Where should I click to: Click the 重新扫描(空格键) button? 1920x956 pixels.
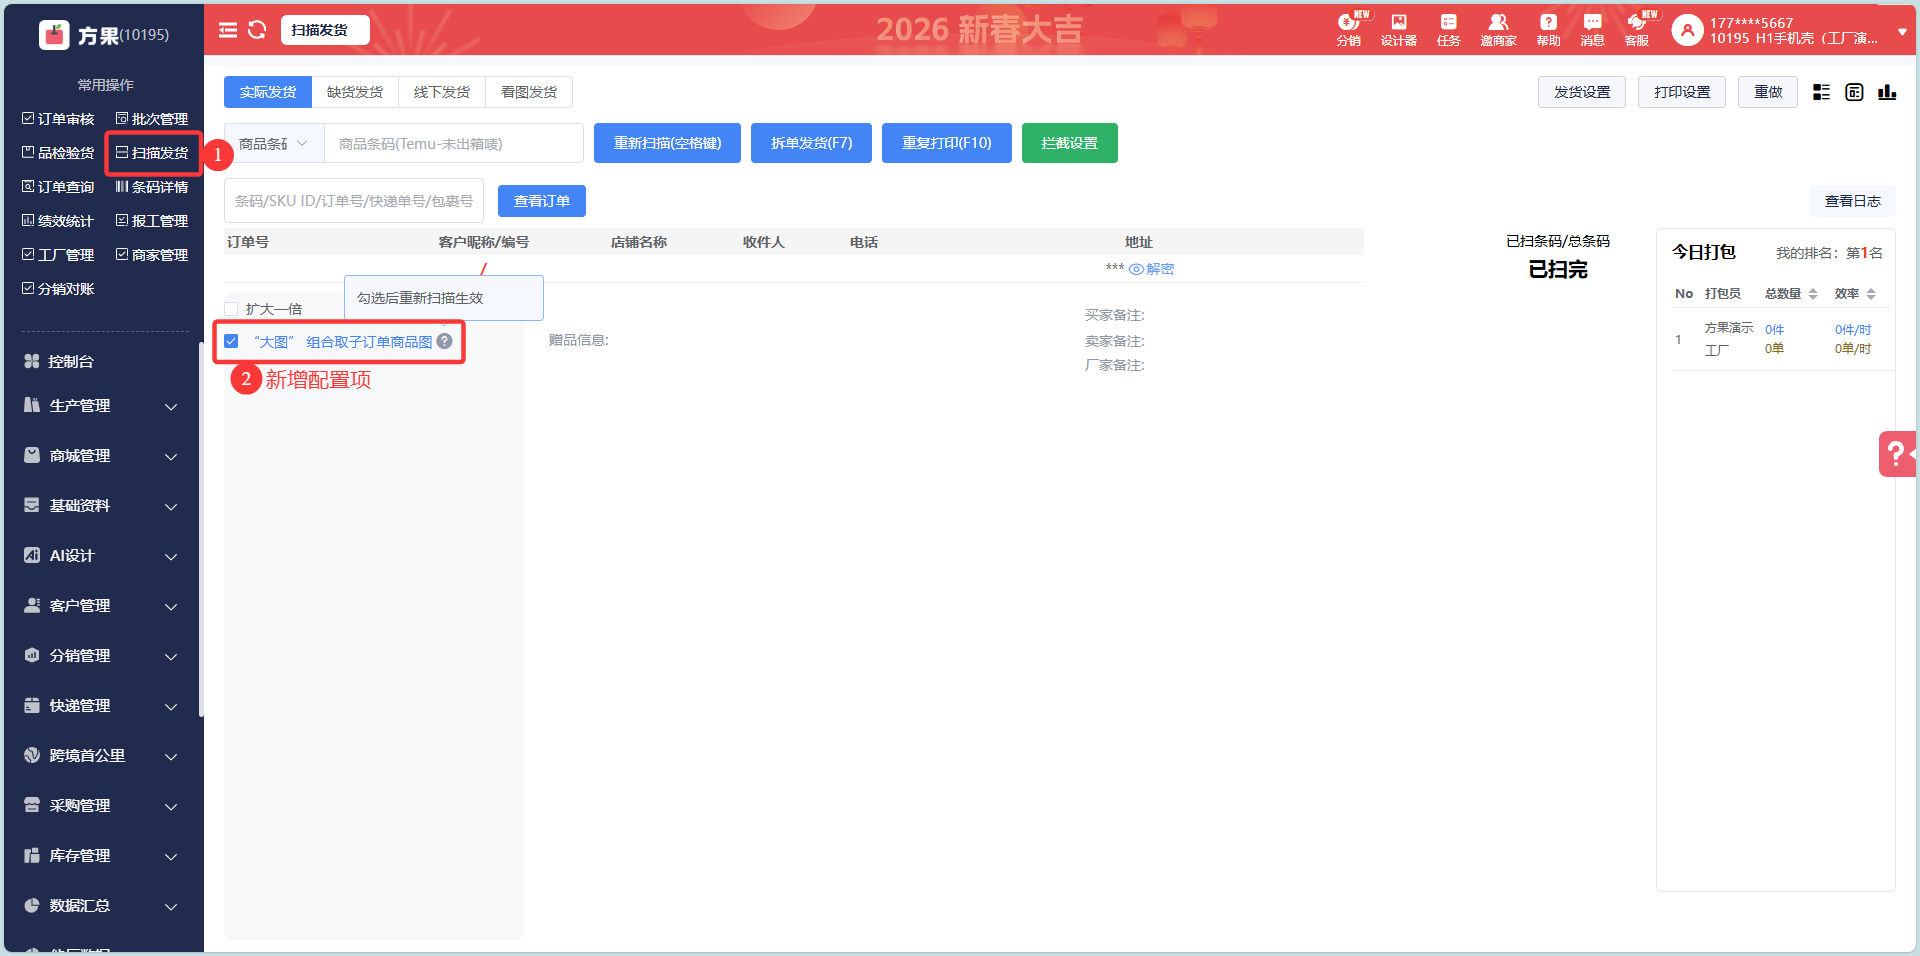[667, 143]
